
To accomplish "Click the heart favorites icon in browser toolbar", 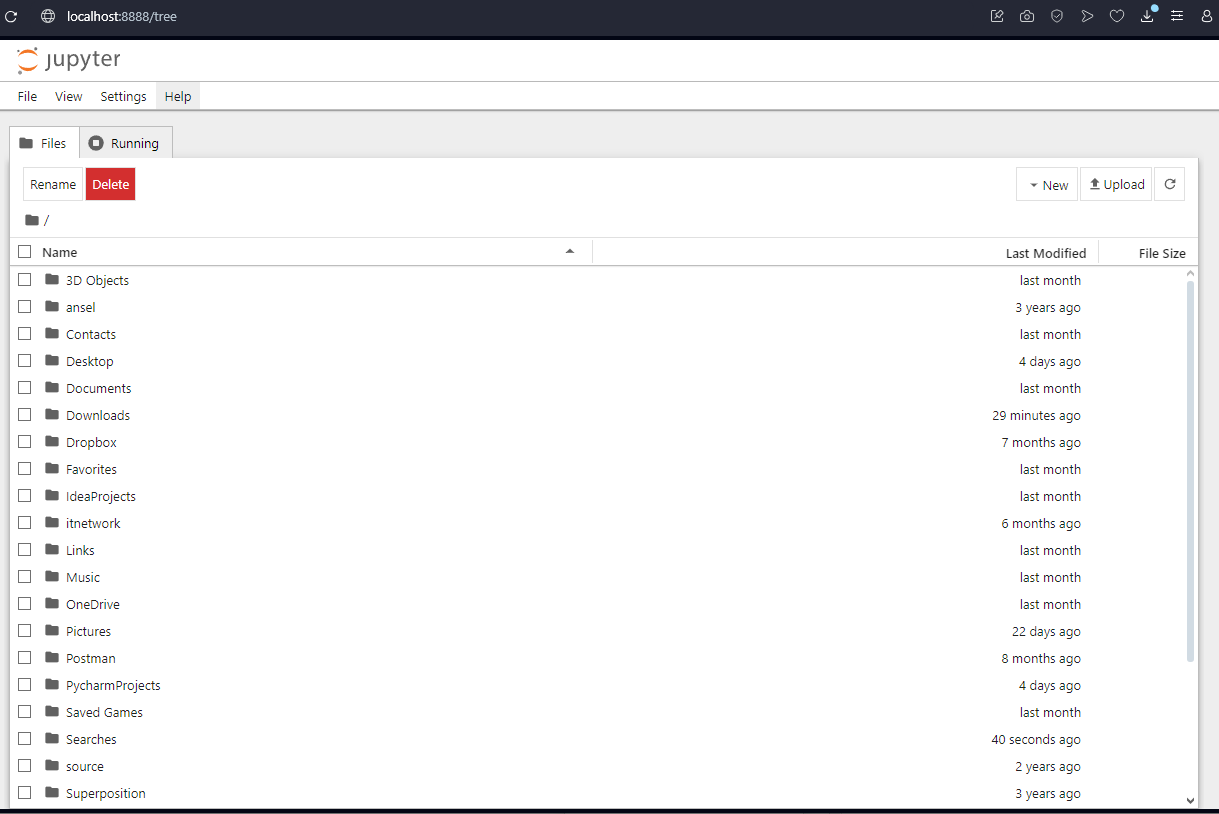I will (x=1117, y=16).
